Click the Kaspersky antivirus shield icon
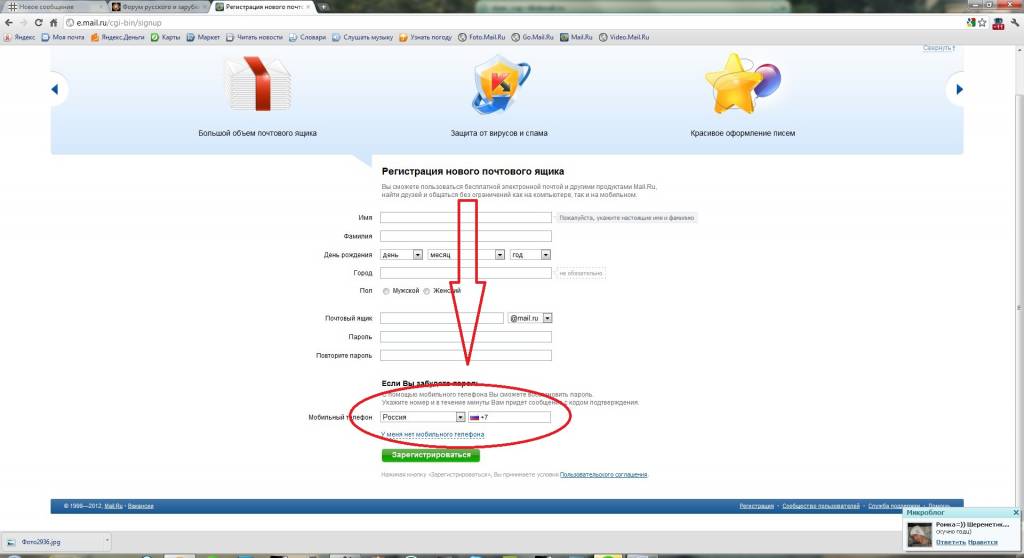This screenshot has height=558, width=1024. [x=500, y=85]
